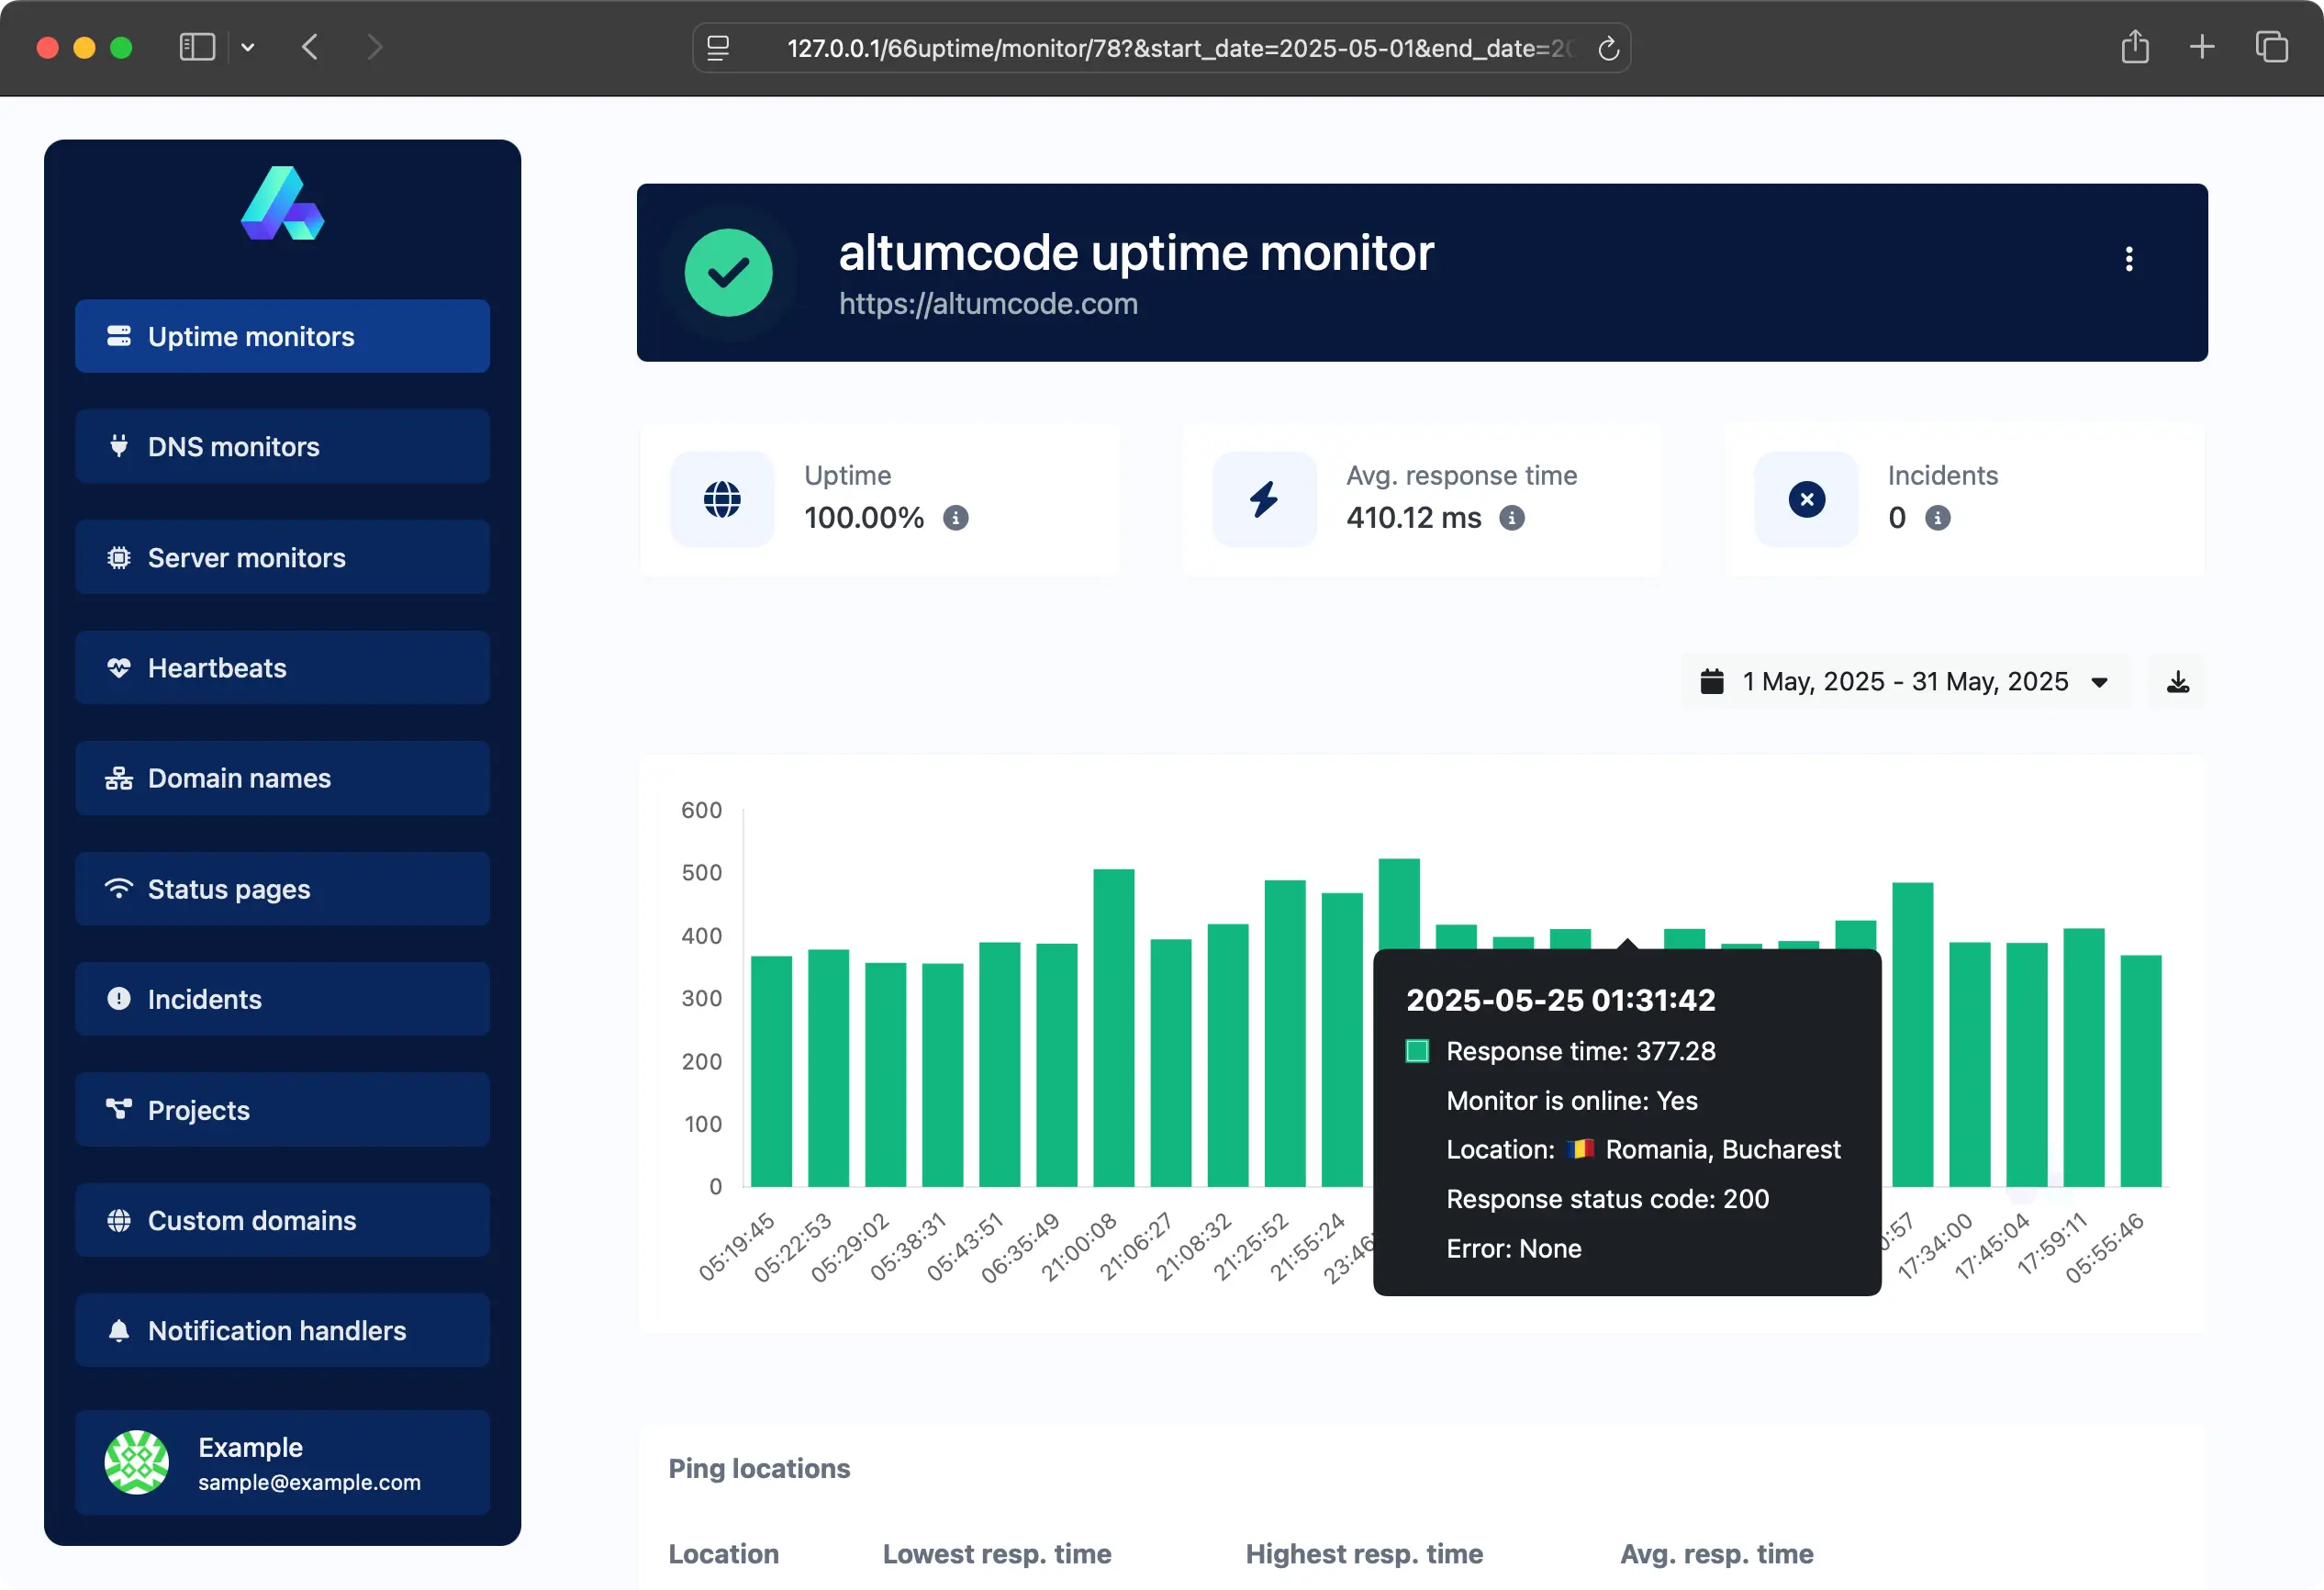Open the Example account profile
Viewport: 2324px width, 1590px height.
click(283, 1462)
